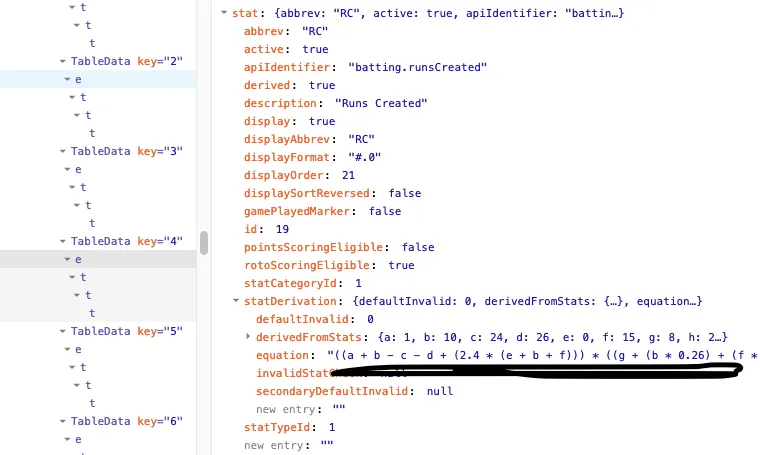Toggle the rotoScoringEligible true value
This screenshot has height=455, width=760.
(x=400, y=265)
